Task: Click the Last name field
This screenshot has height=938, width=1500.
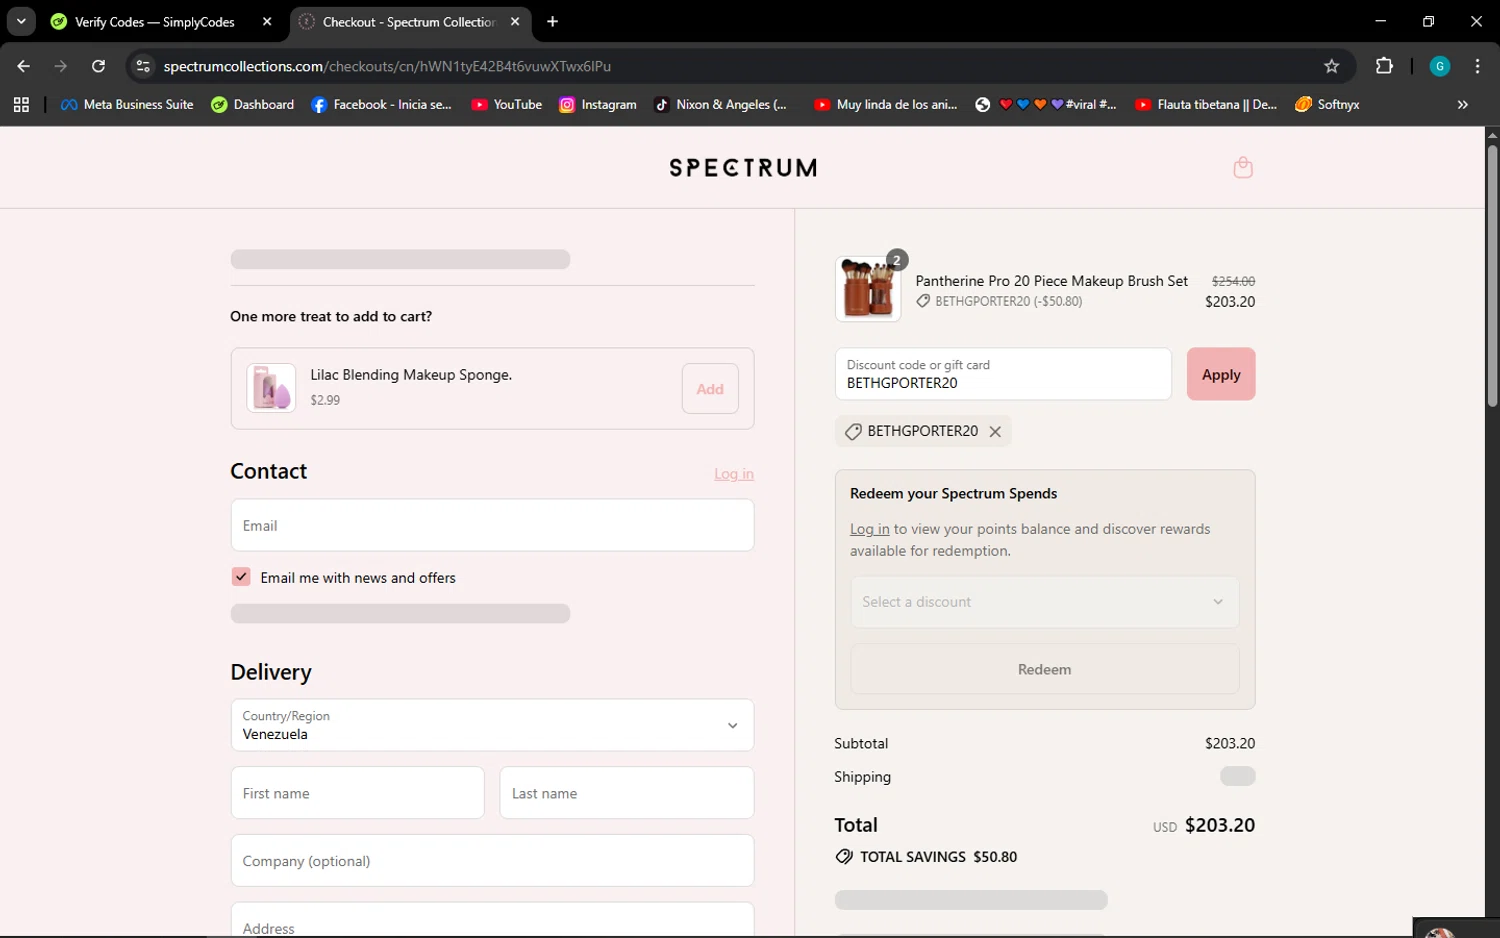Action: [626, 793]
